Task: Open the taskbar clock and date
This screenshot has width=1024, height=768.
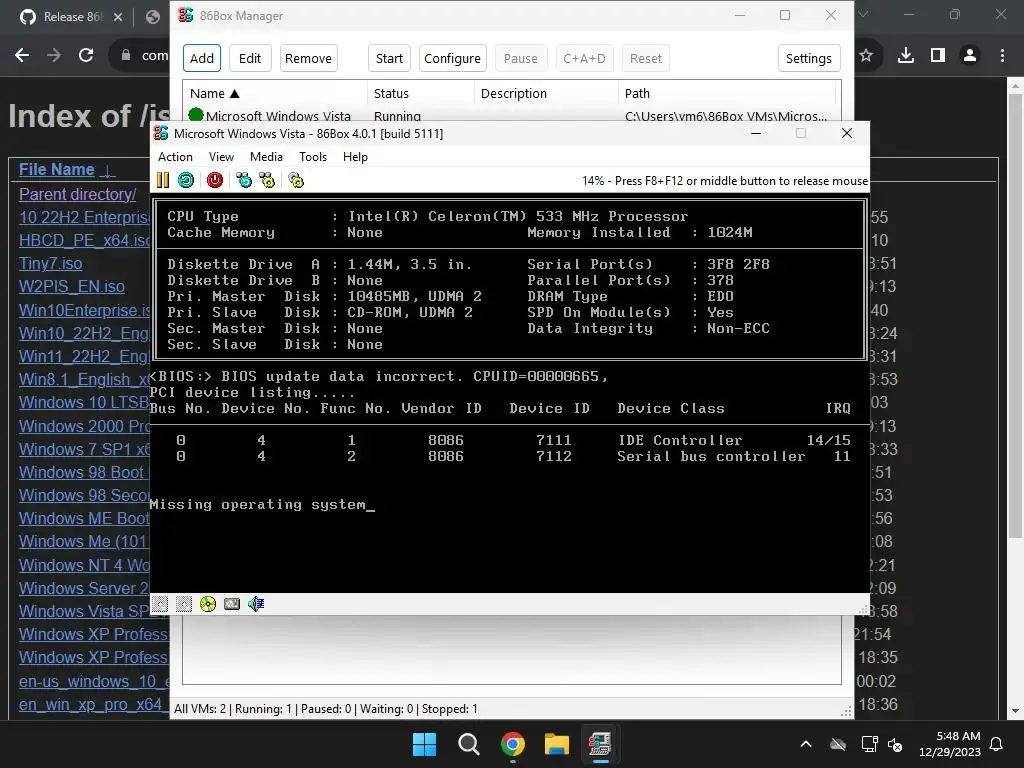Action: tap(950, 744)
